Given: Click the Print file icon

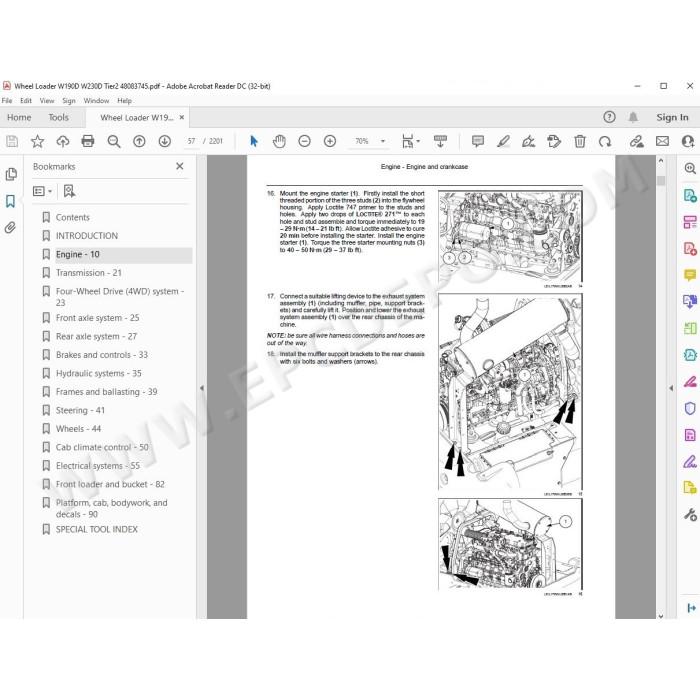Looking at the screenshot, I should pyautogui.click(x=88, y=142).
